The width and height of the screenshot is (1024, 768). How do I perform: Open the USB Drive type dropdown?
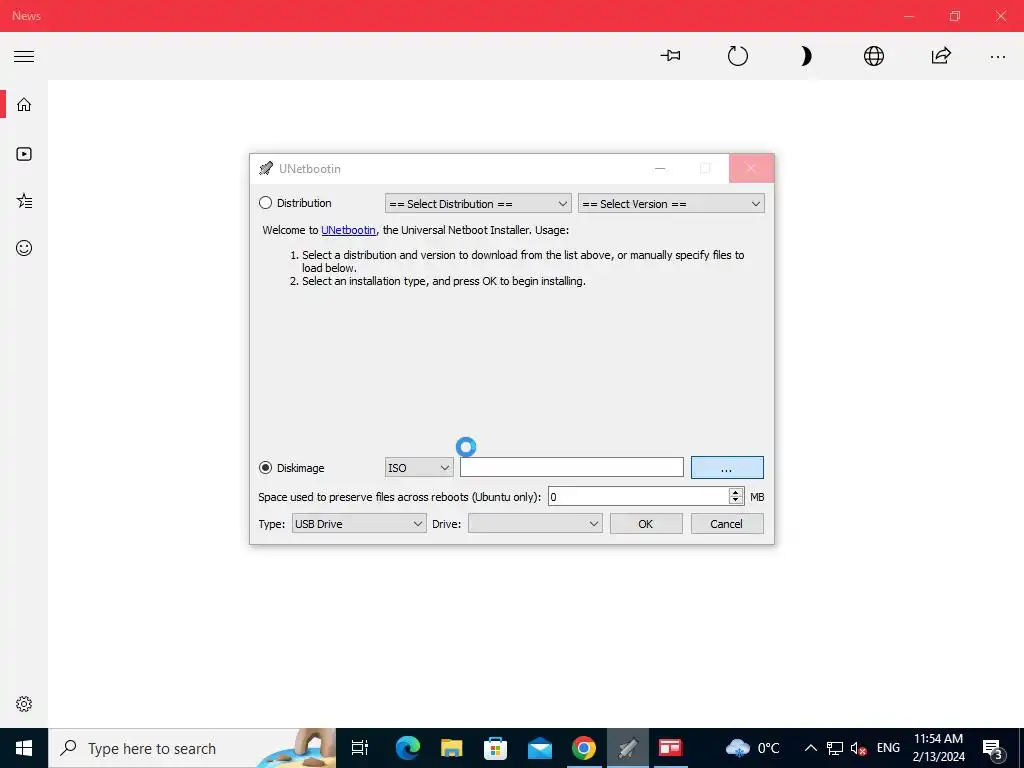[x=359, y=524]
